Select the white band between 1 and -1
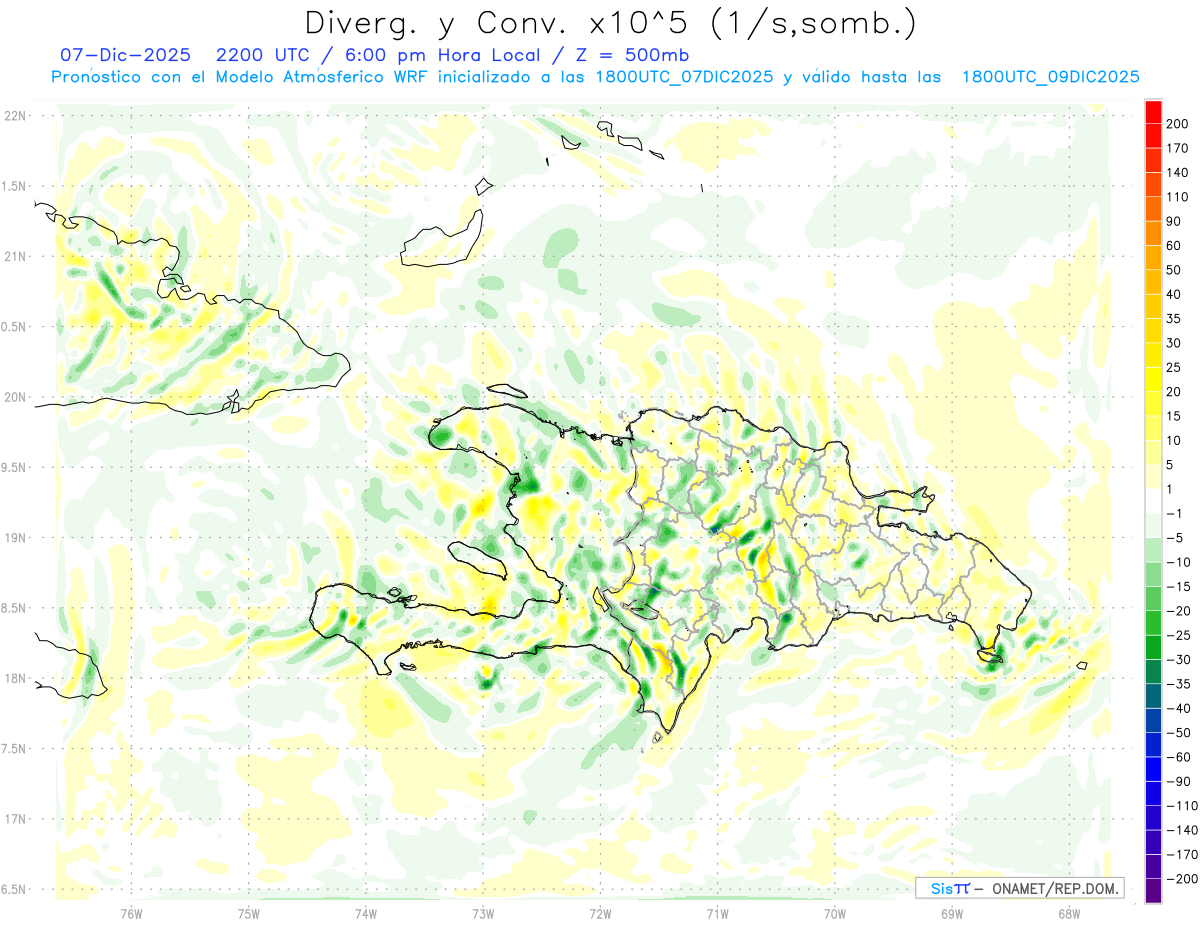The width and height of the screenshot is (1200, 927). pyautogui.click(x=1153, y=501)
